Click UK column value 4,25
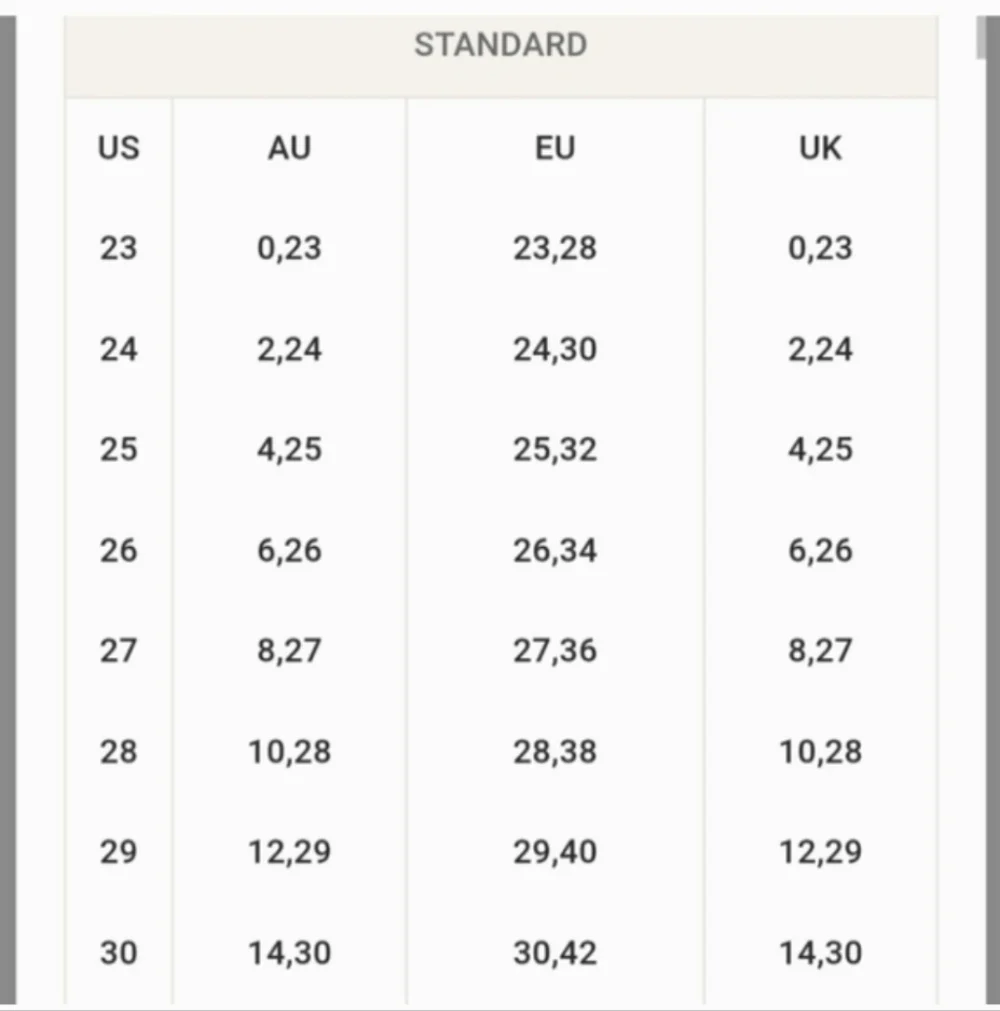This screenshot has height=1011, width=1000. coord(820,449)
